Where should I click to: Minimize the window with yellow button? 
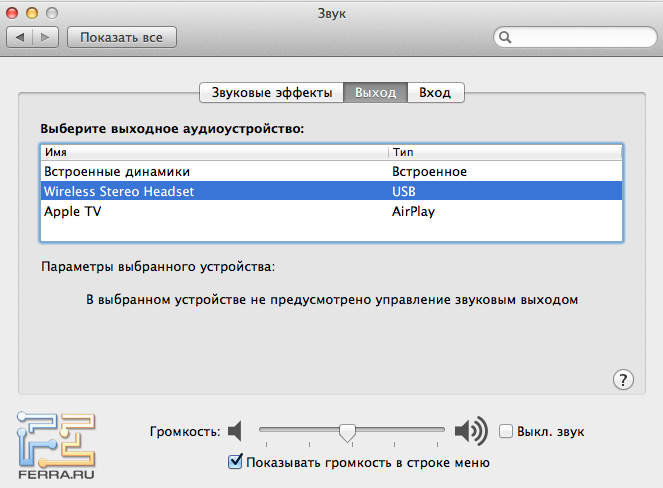coord(32,13)
